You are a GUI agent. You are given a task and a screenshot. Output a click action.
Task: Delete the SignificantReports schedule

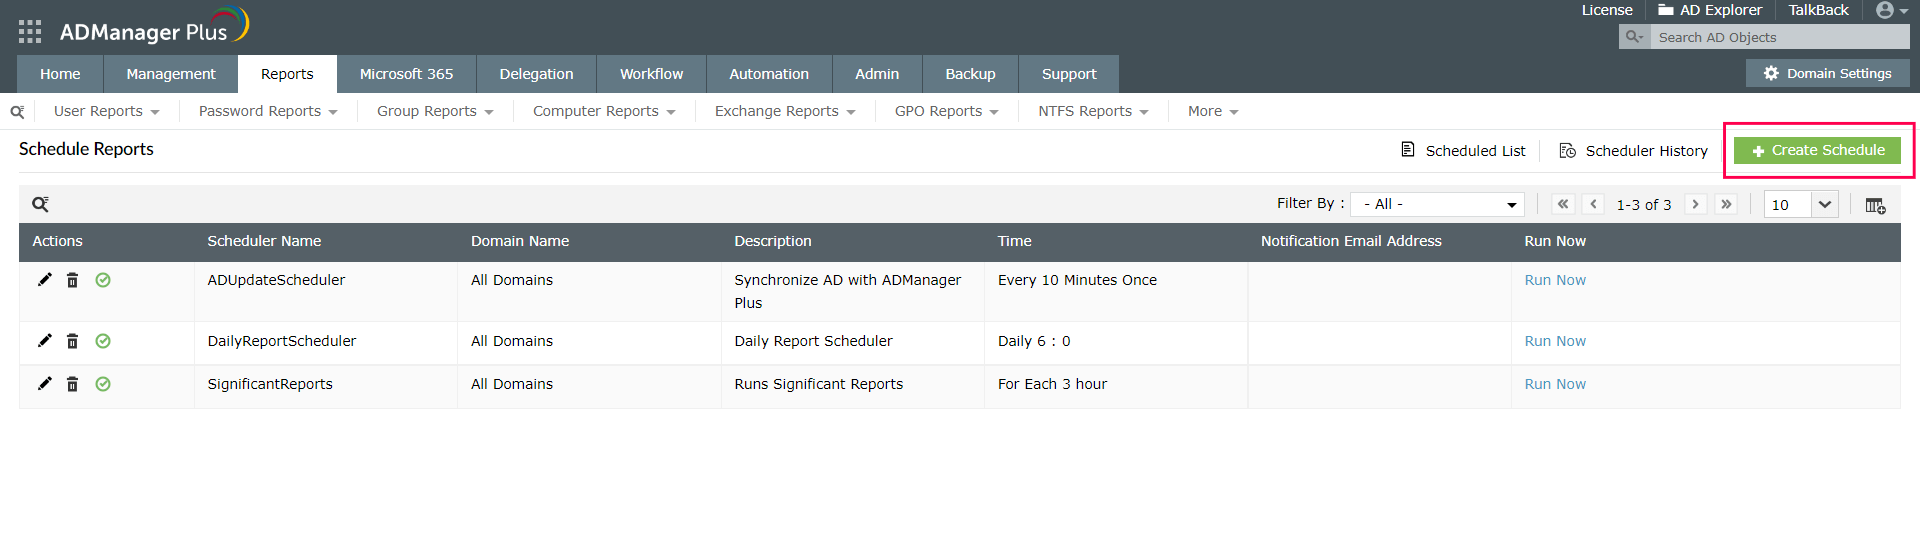pos(73,384)
